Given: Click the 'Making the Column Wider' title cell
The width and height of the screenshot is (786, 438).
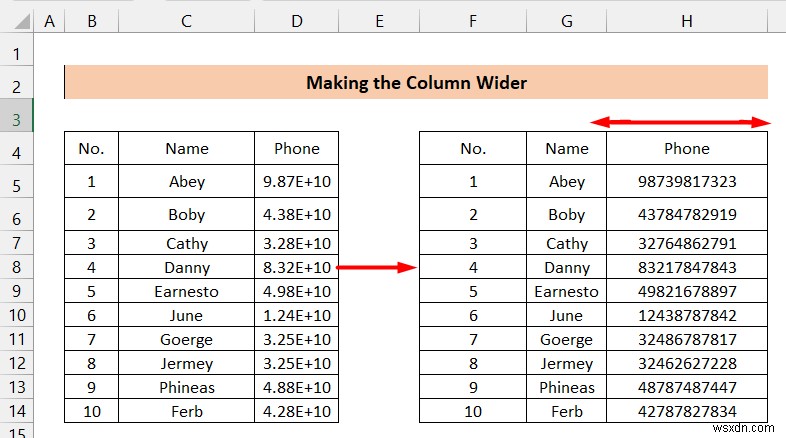Looking at the screenshot, I should [416, 82].
